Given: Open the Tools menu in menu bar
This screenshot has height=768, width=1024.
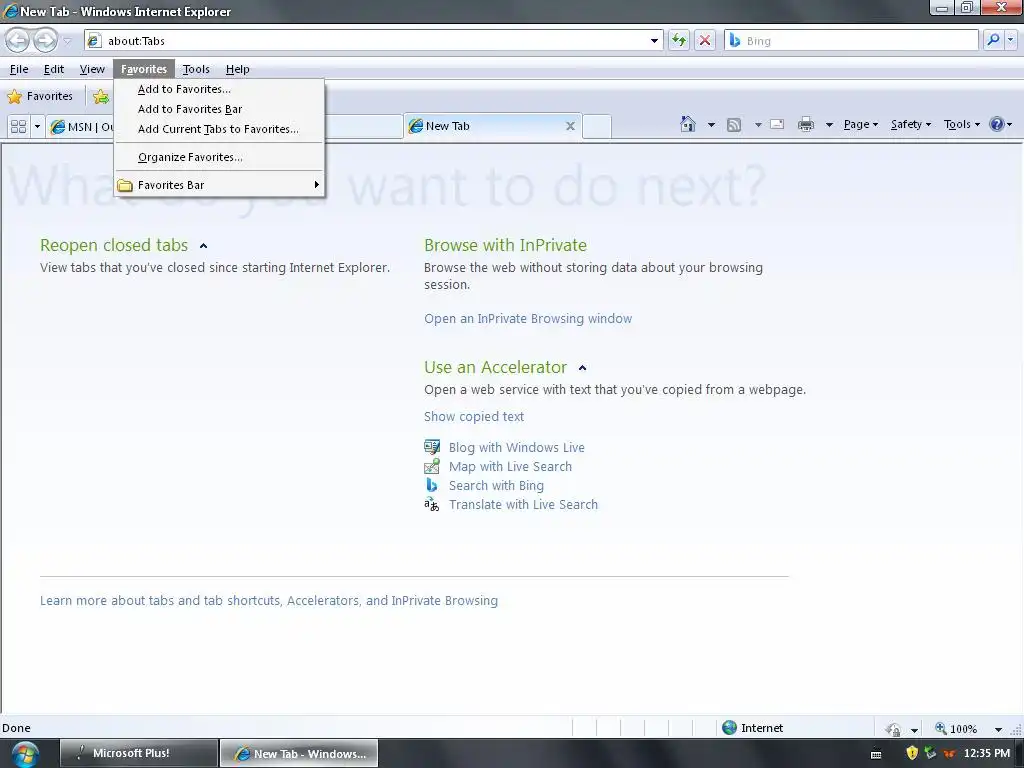Looking at the screenshot, I should pyautogui.click(x=196, y=69).
